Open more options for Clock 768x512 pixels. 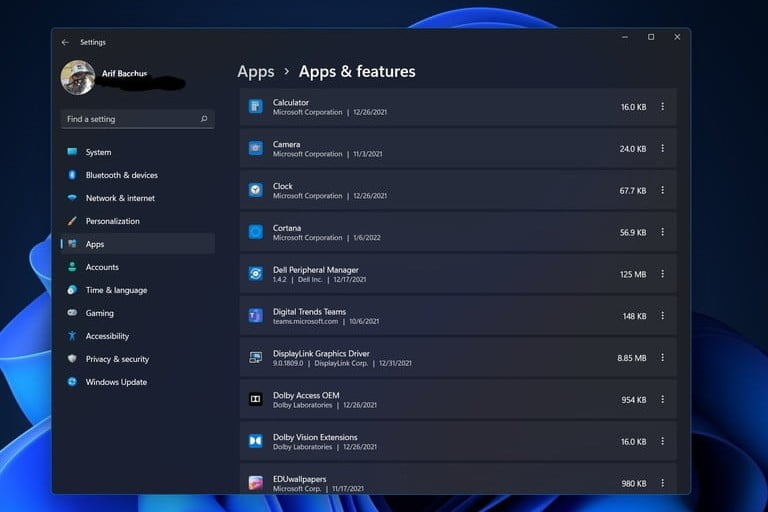pos(663,190)
